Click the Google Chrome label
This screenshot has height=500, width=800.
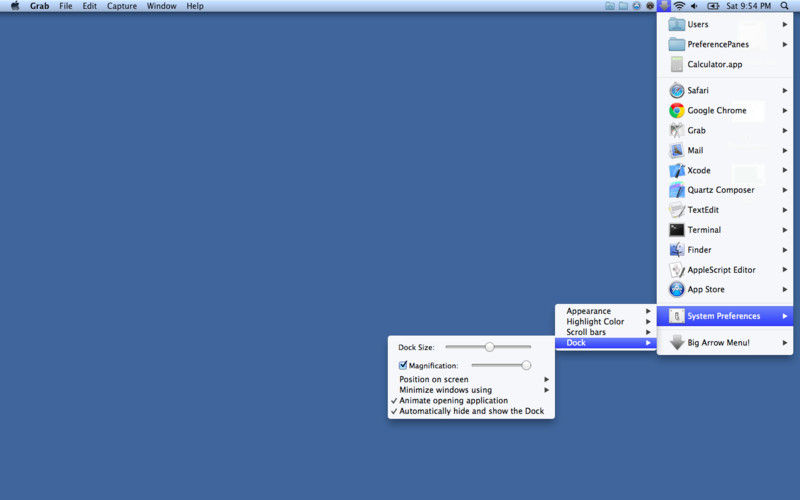(x=716, y=110)
